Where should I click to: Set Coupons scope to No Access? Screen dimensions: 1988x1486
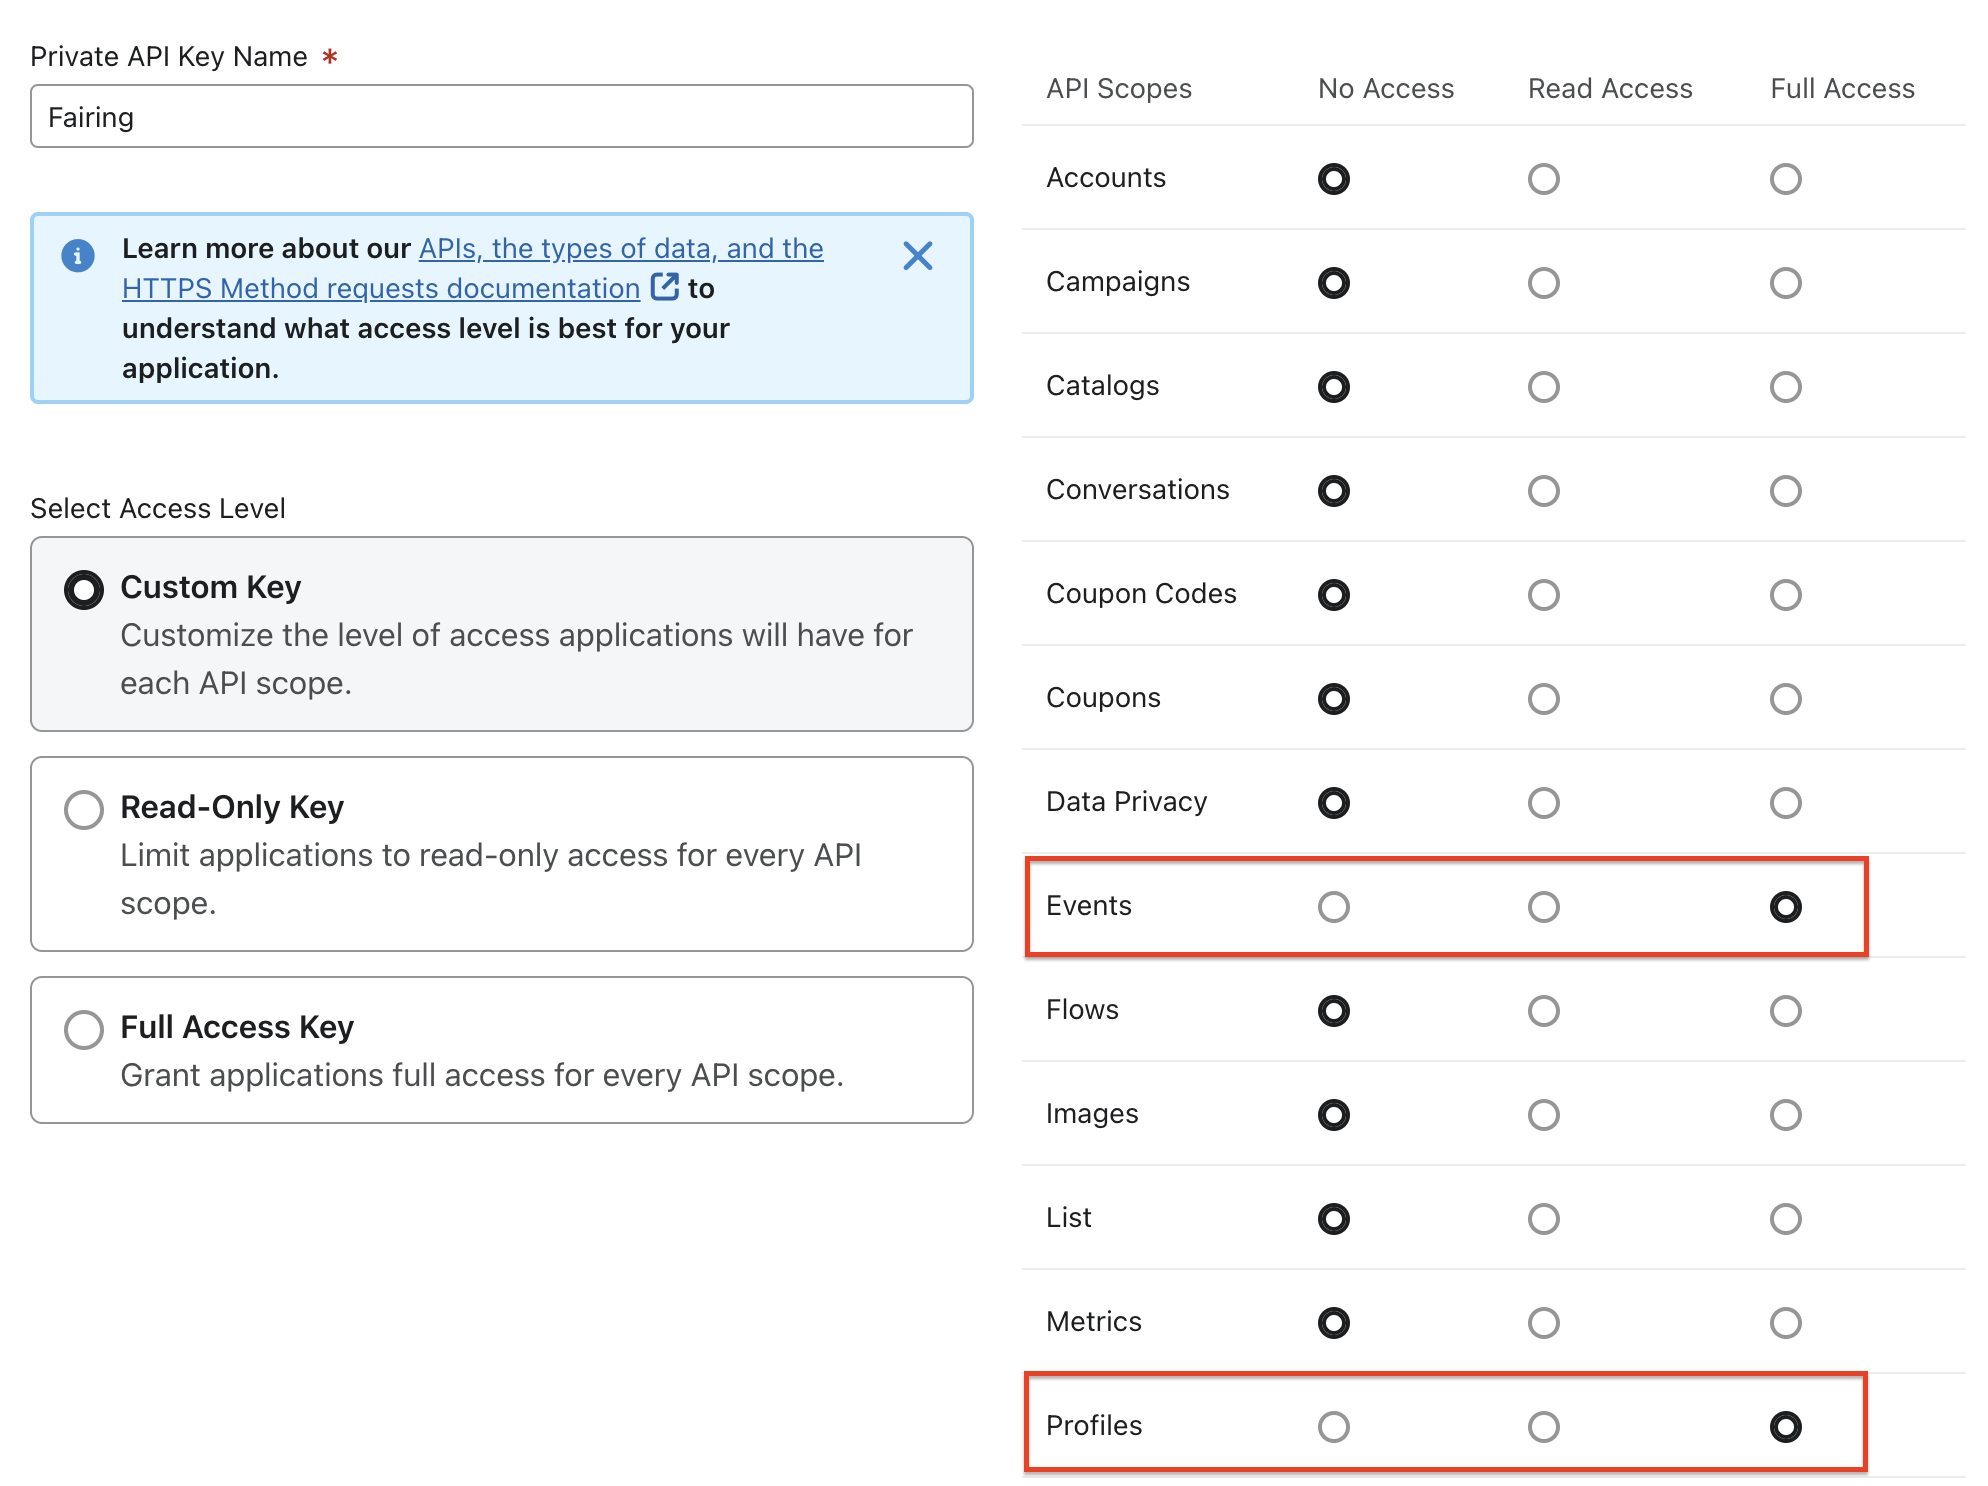(1333, 699)
